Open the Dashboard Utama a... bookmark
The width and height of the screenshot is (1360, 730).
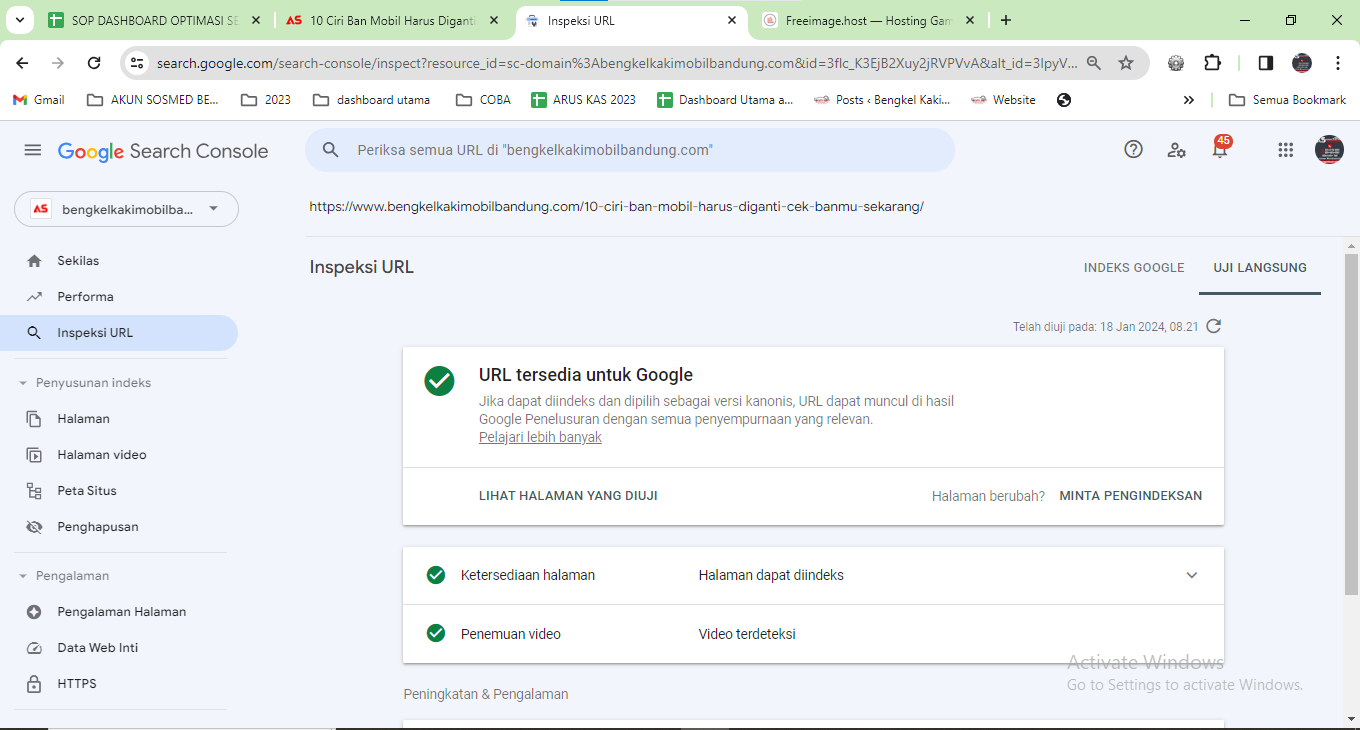pos(726,100)
